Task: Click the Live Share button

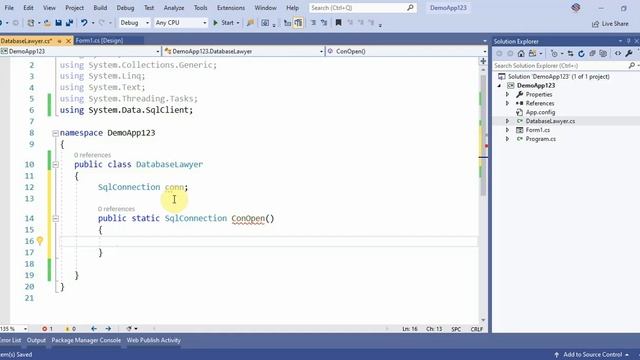Action: [610, 24]
